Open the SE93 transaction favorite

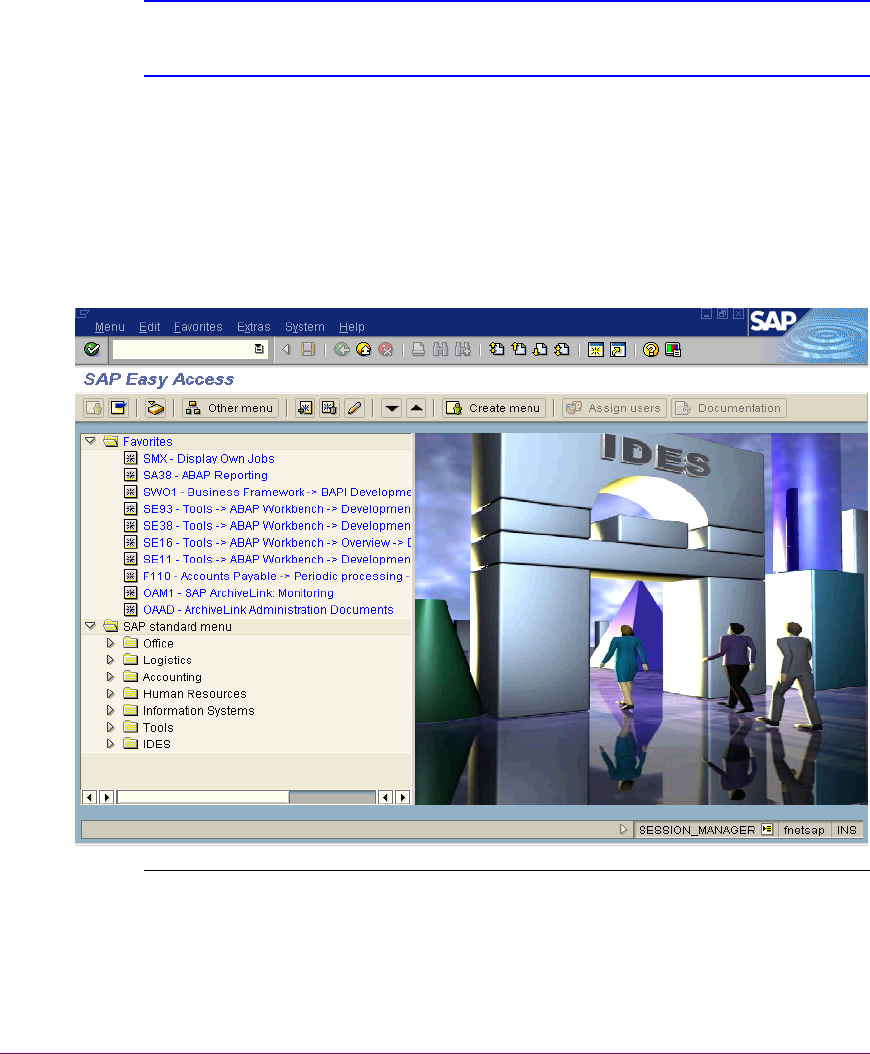tap(276, 509)
